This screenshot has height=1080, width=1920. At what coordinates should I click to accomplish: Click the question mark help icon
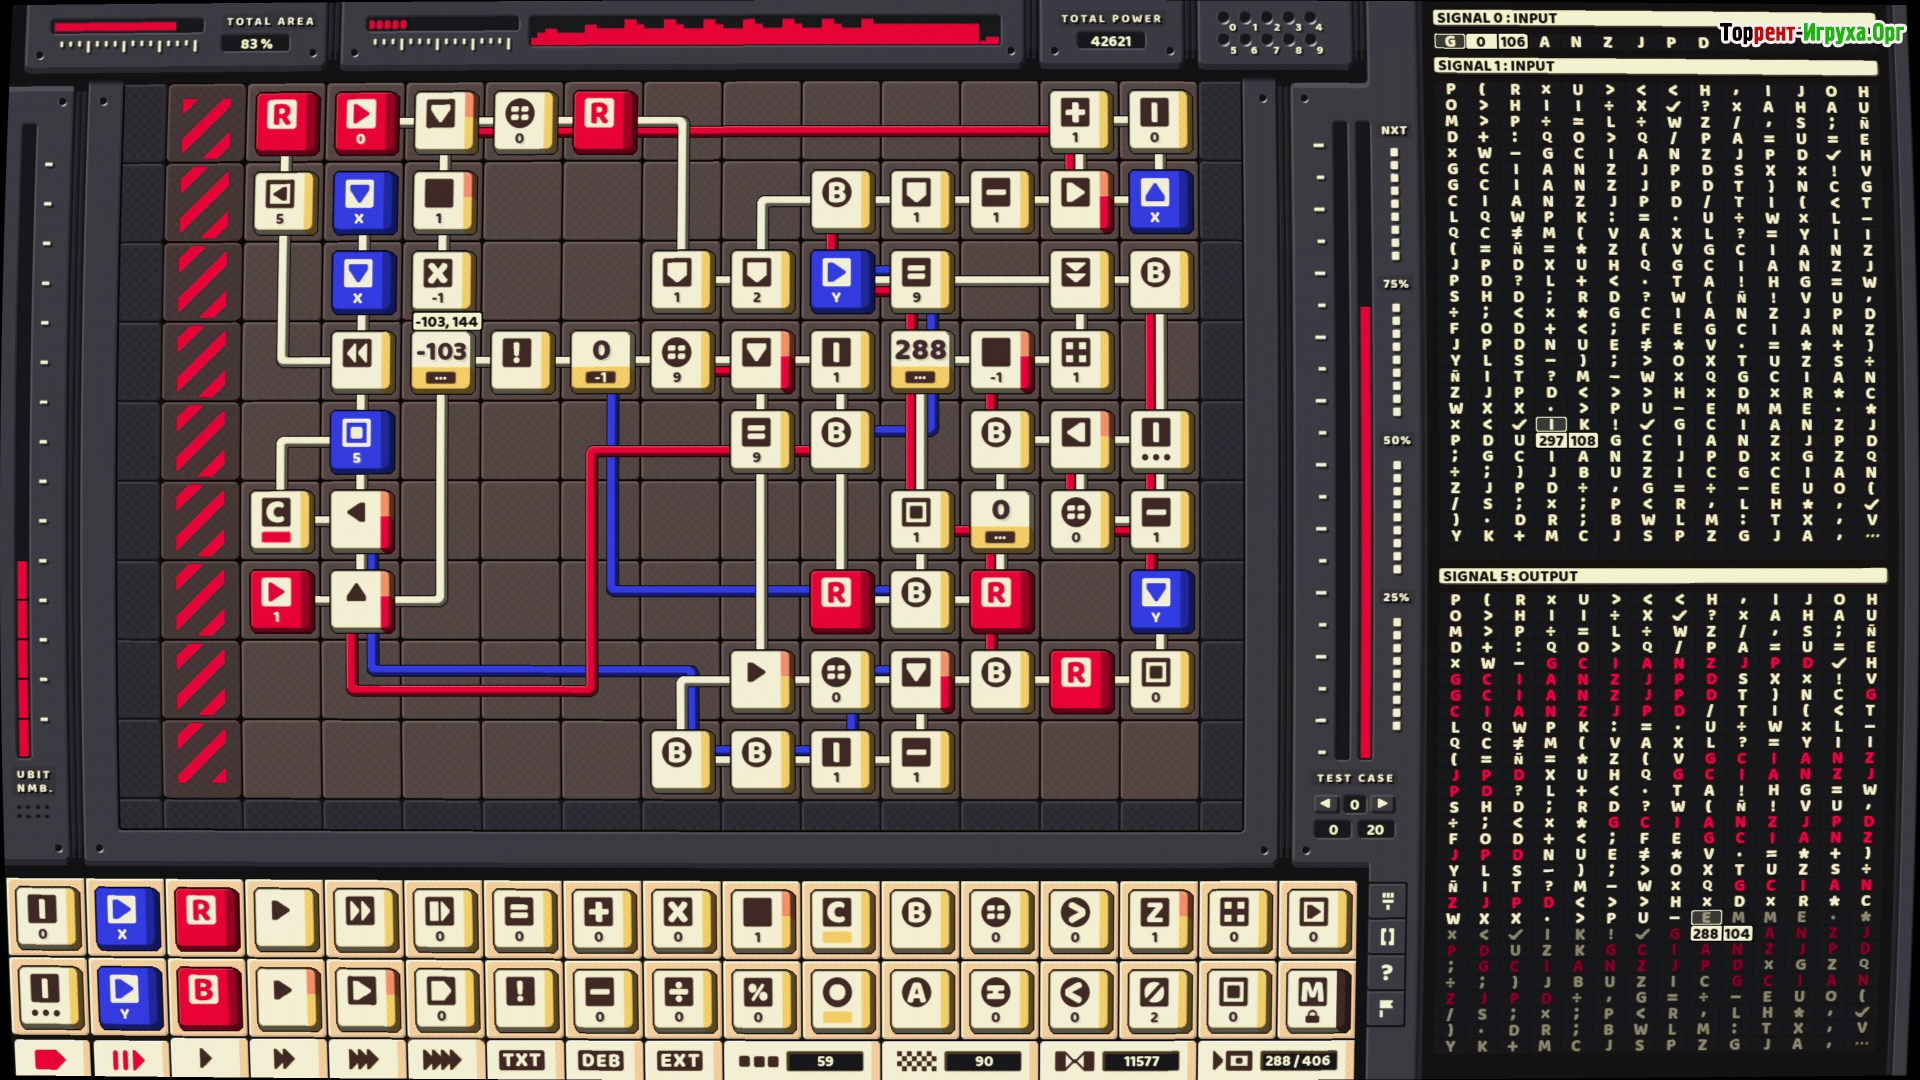(1387, 972)
